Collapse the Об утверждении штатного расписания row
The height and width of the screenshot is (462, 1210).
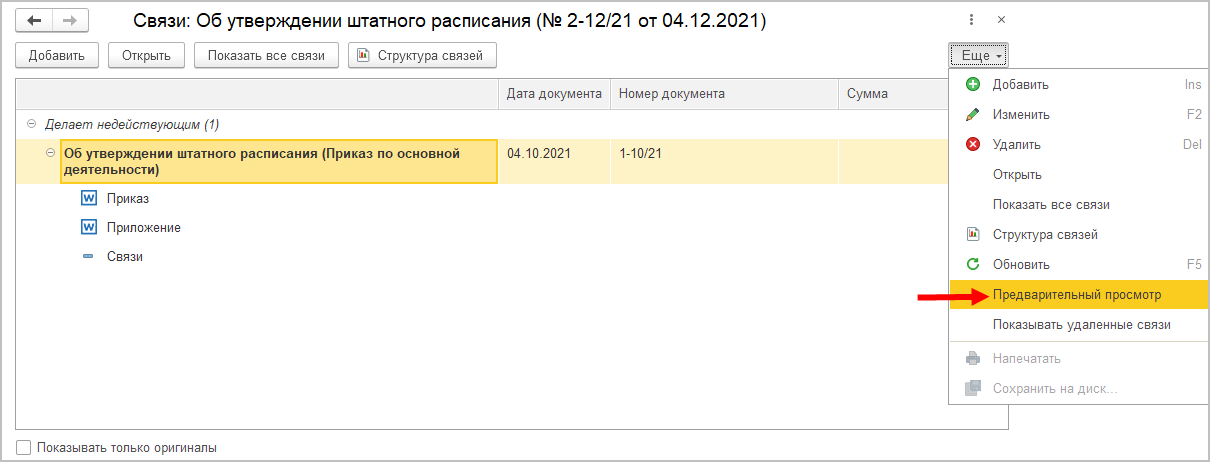[x=51, y=153]
